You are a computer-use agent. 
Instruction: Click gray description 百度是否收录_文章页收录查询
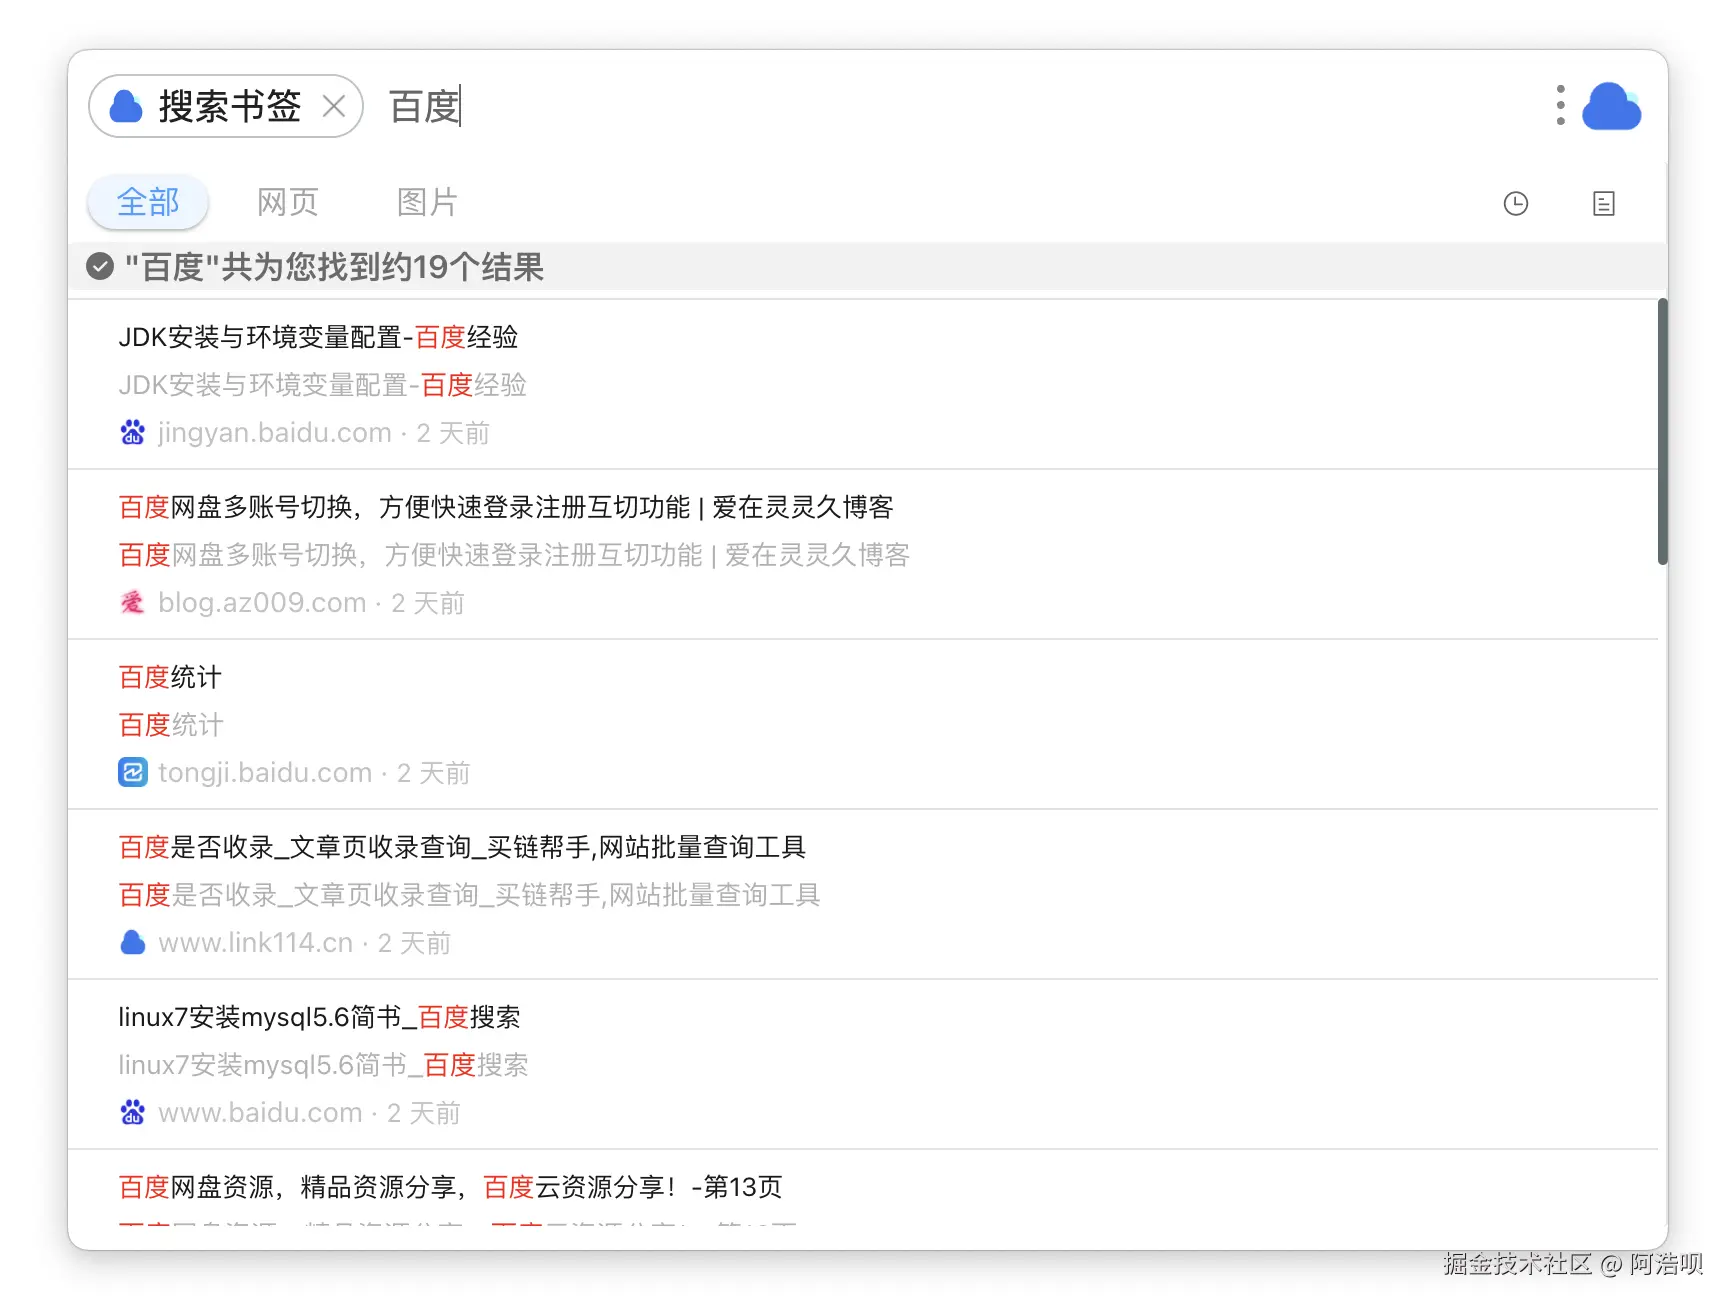pos(469,895)
